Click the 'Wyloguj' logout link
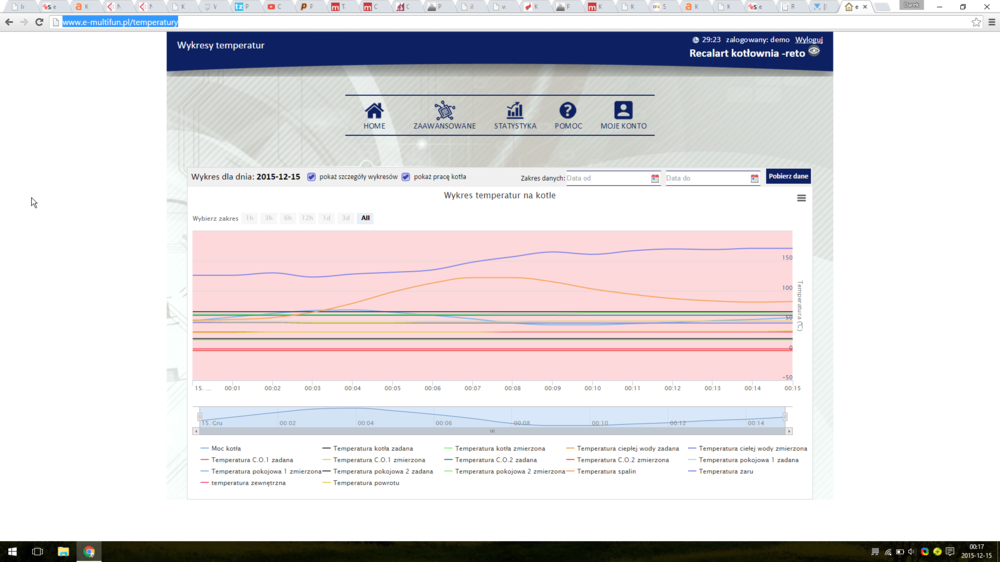The image size is (1000, 562). click(x=808, y=40)
